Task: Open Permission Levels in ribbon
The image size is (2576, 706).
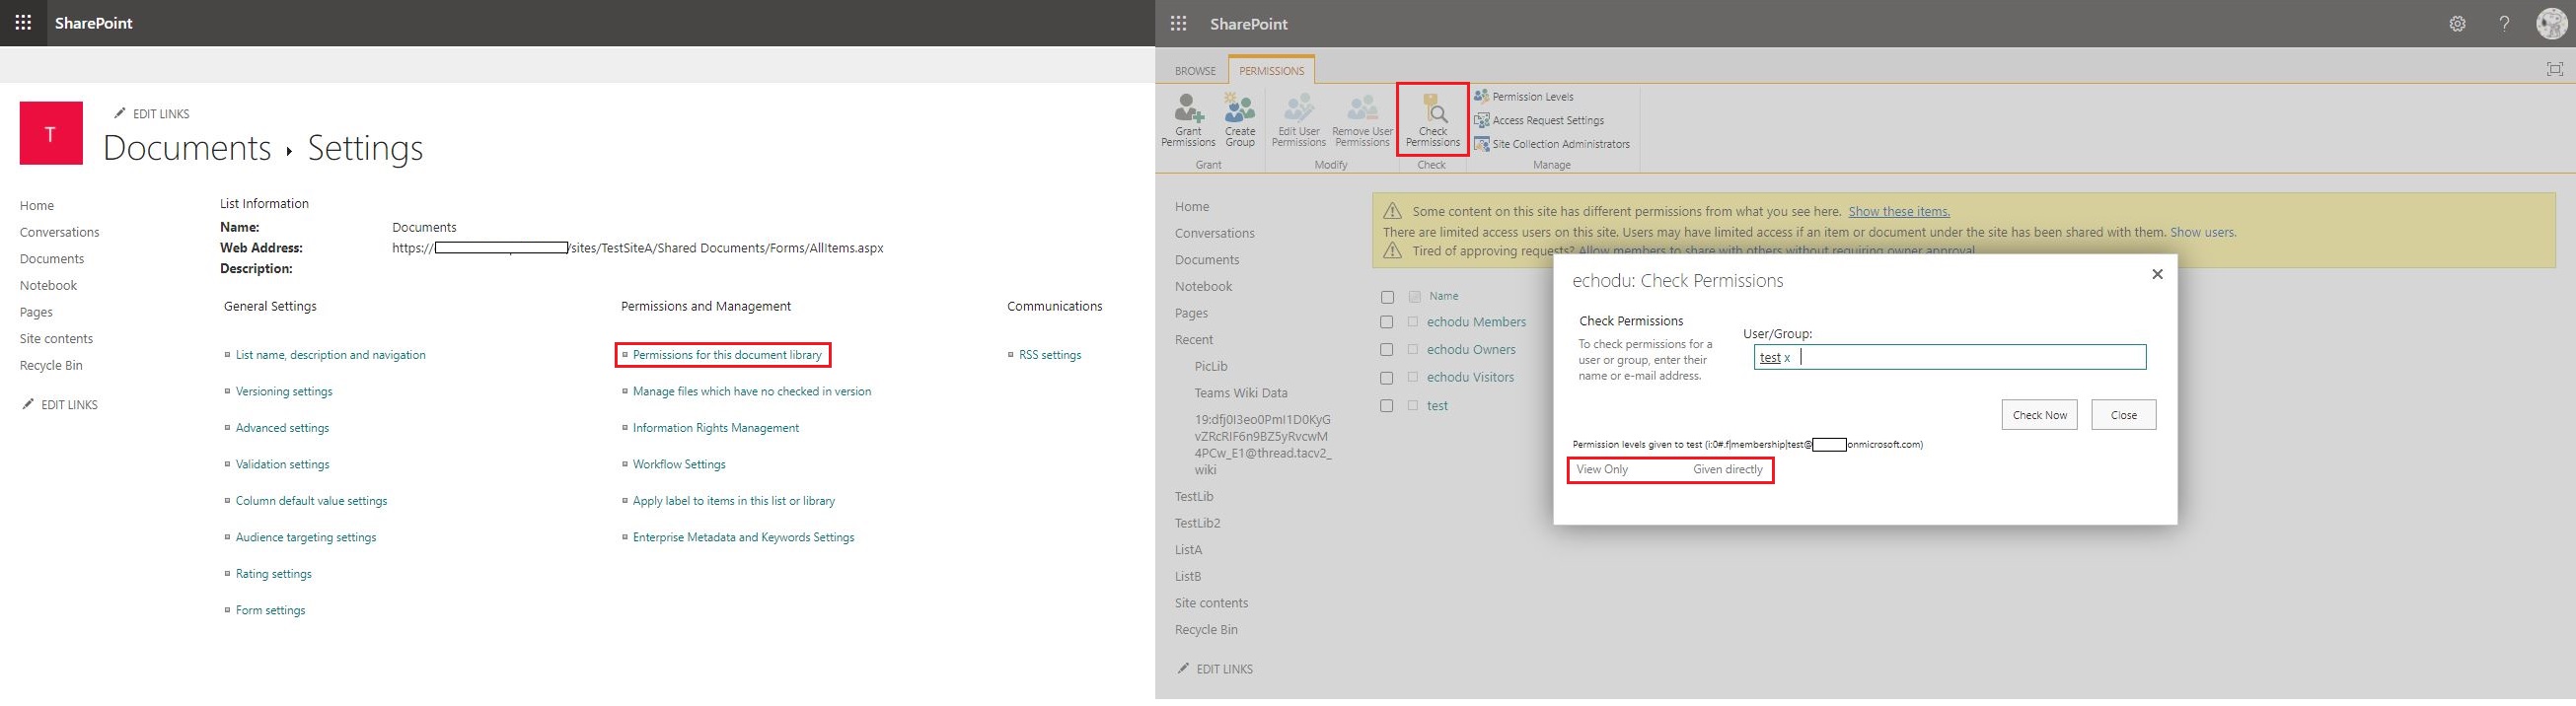Action: [x=1523, y=96]
